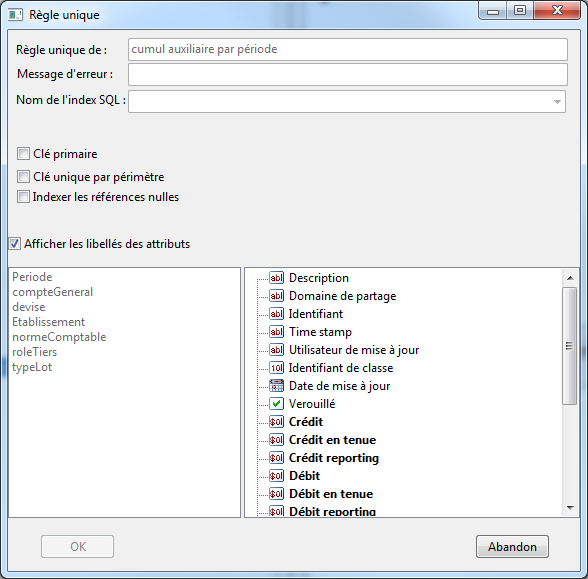The width and height of the screenshot is (588, 579).
Task: Tick the Clé unique par périmètre checkbox
Action: [23, 177]
